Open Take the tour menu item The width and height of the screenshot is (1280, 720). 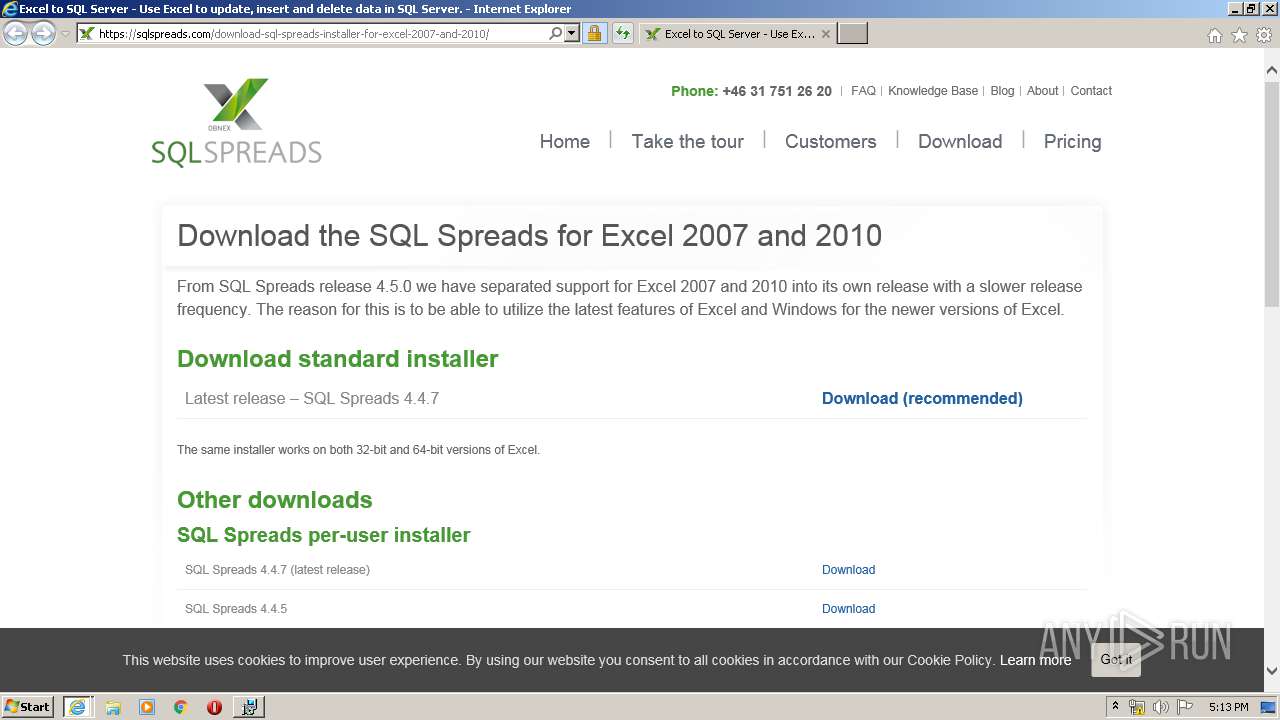[688, 142]
